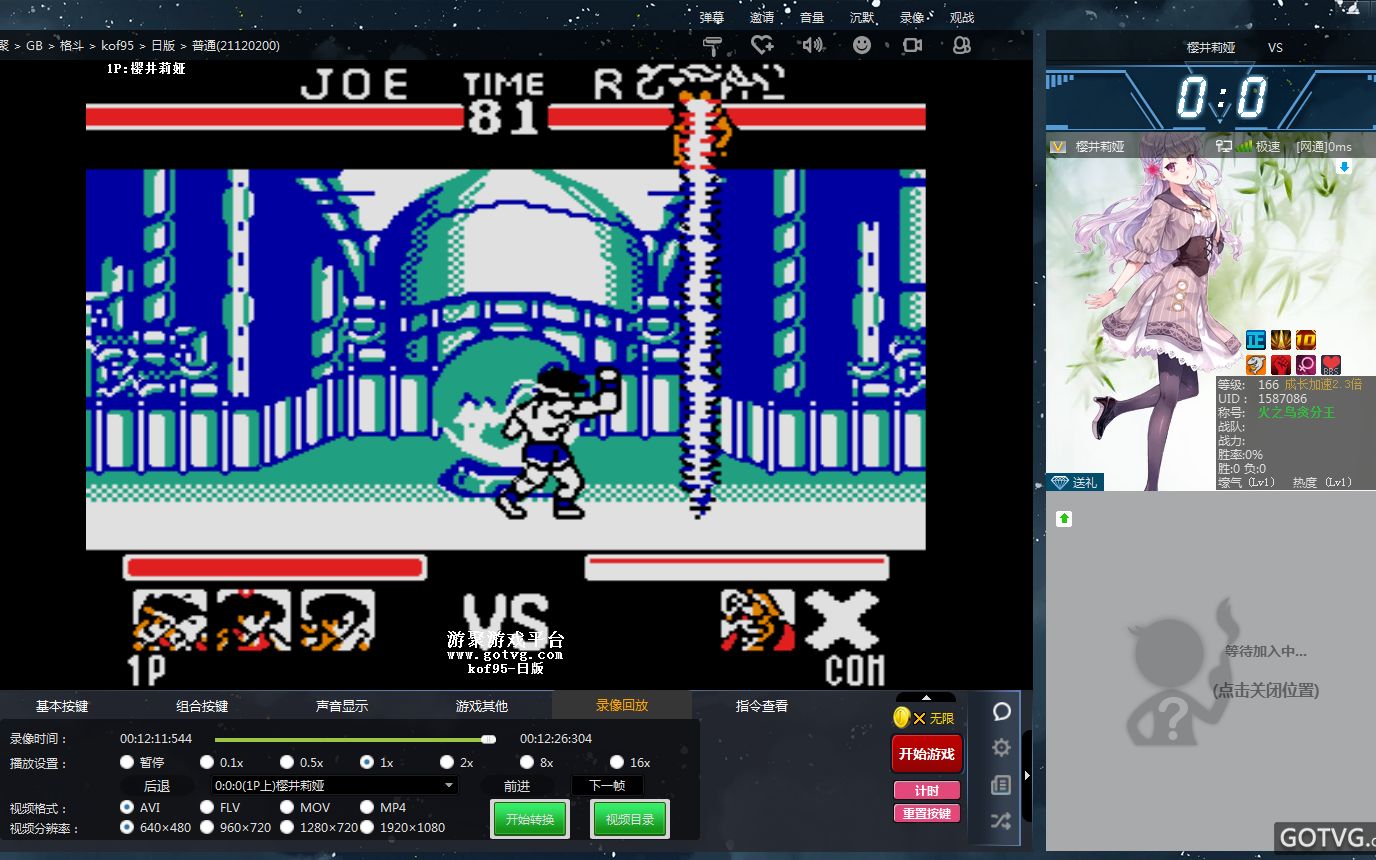
Task: Click the yellow V VIP icon
Action: [1057, 147]
